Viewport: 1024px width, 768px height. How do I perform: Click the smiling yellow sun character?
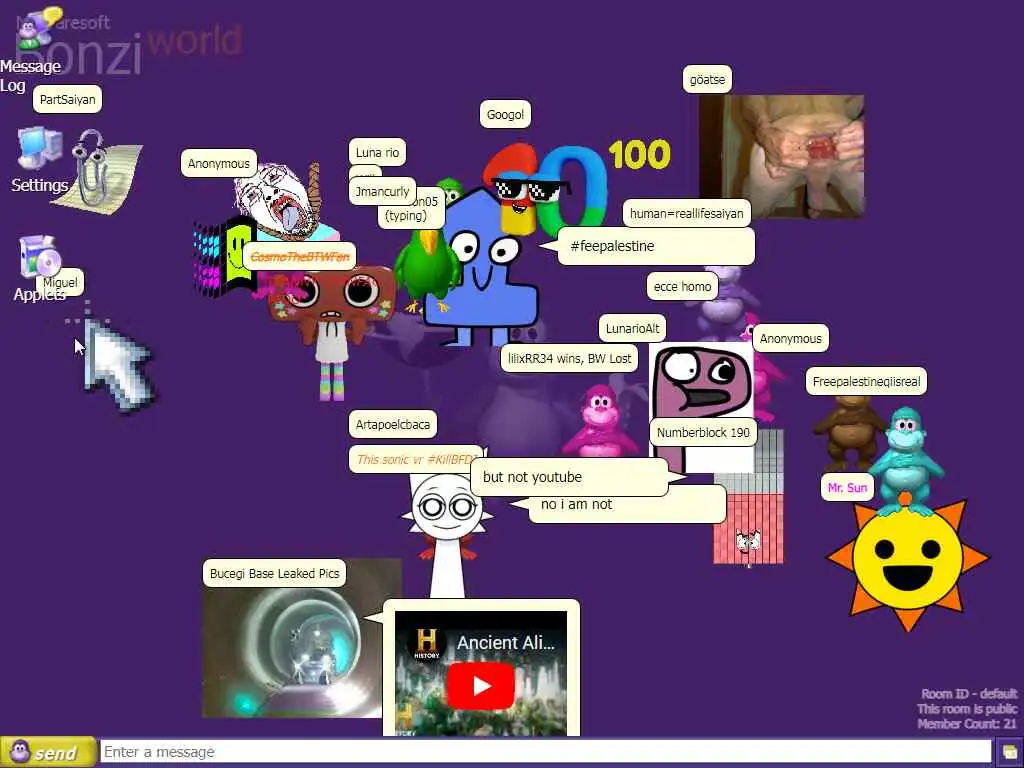[908, 562]
